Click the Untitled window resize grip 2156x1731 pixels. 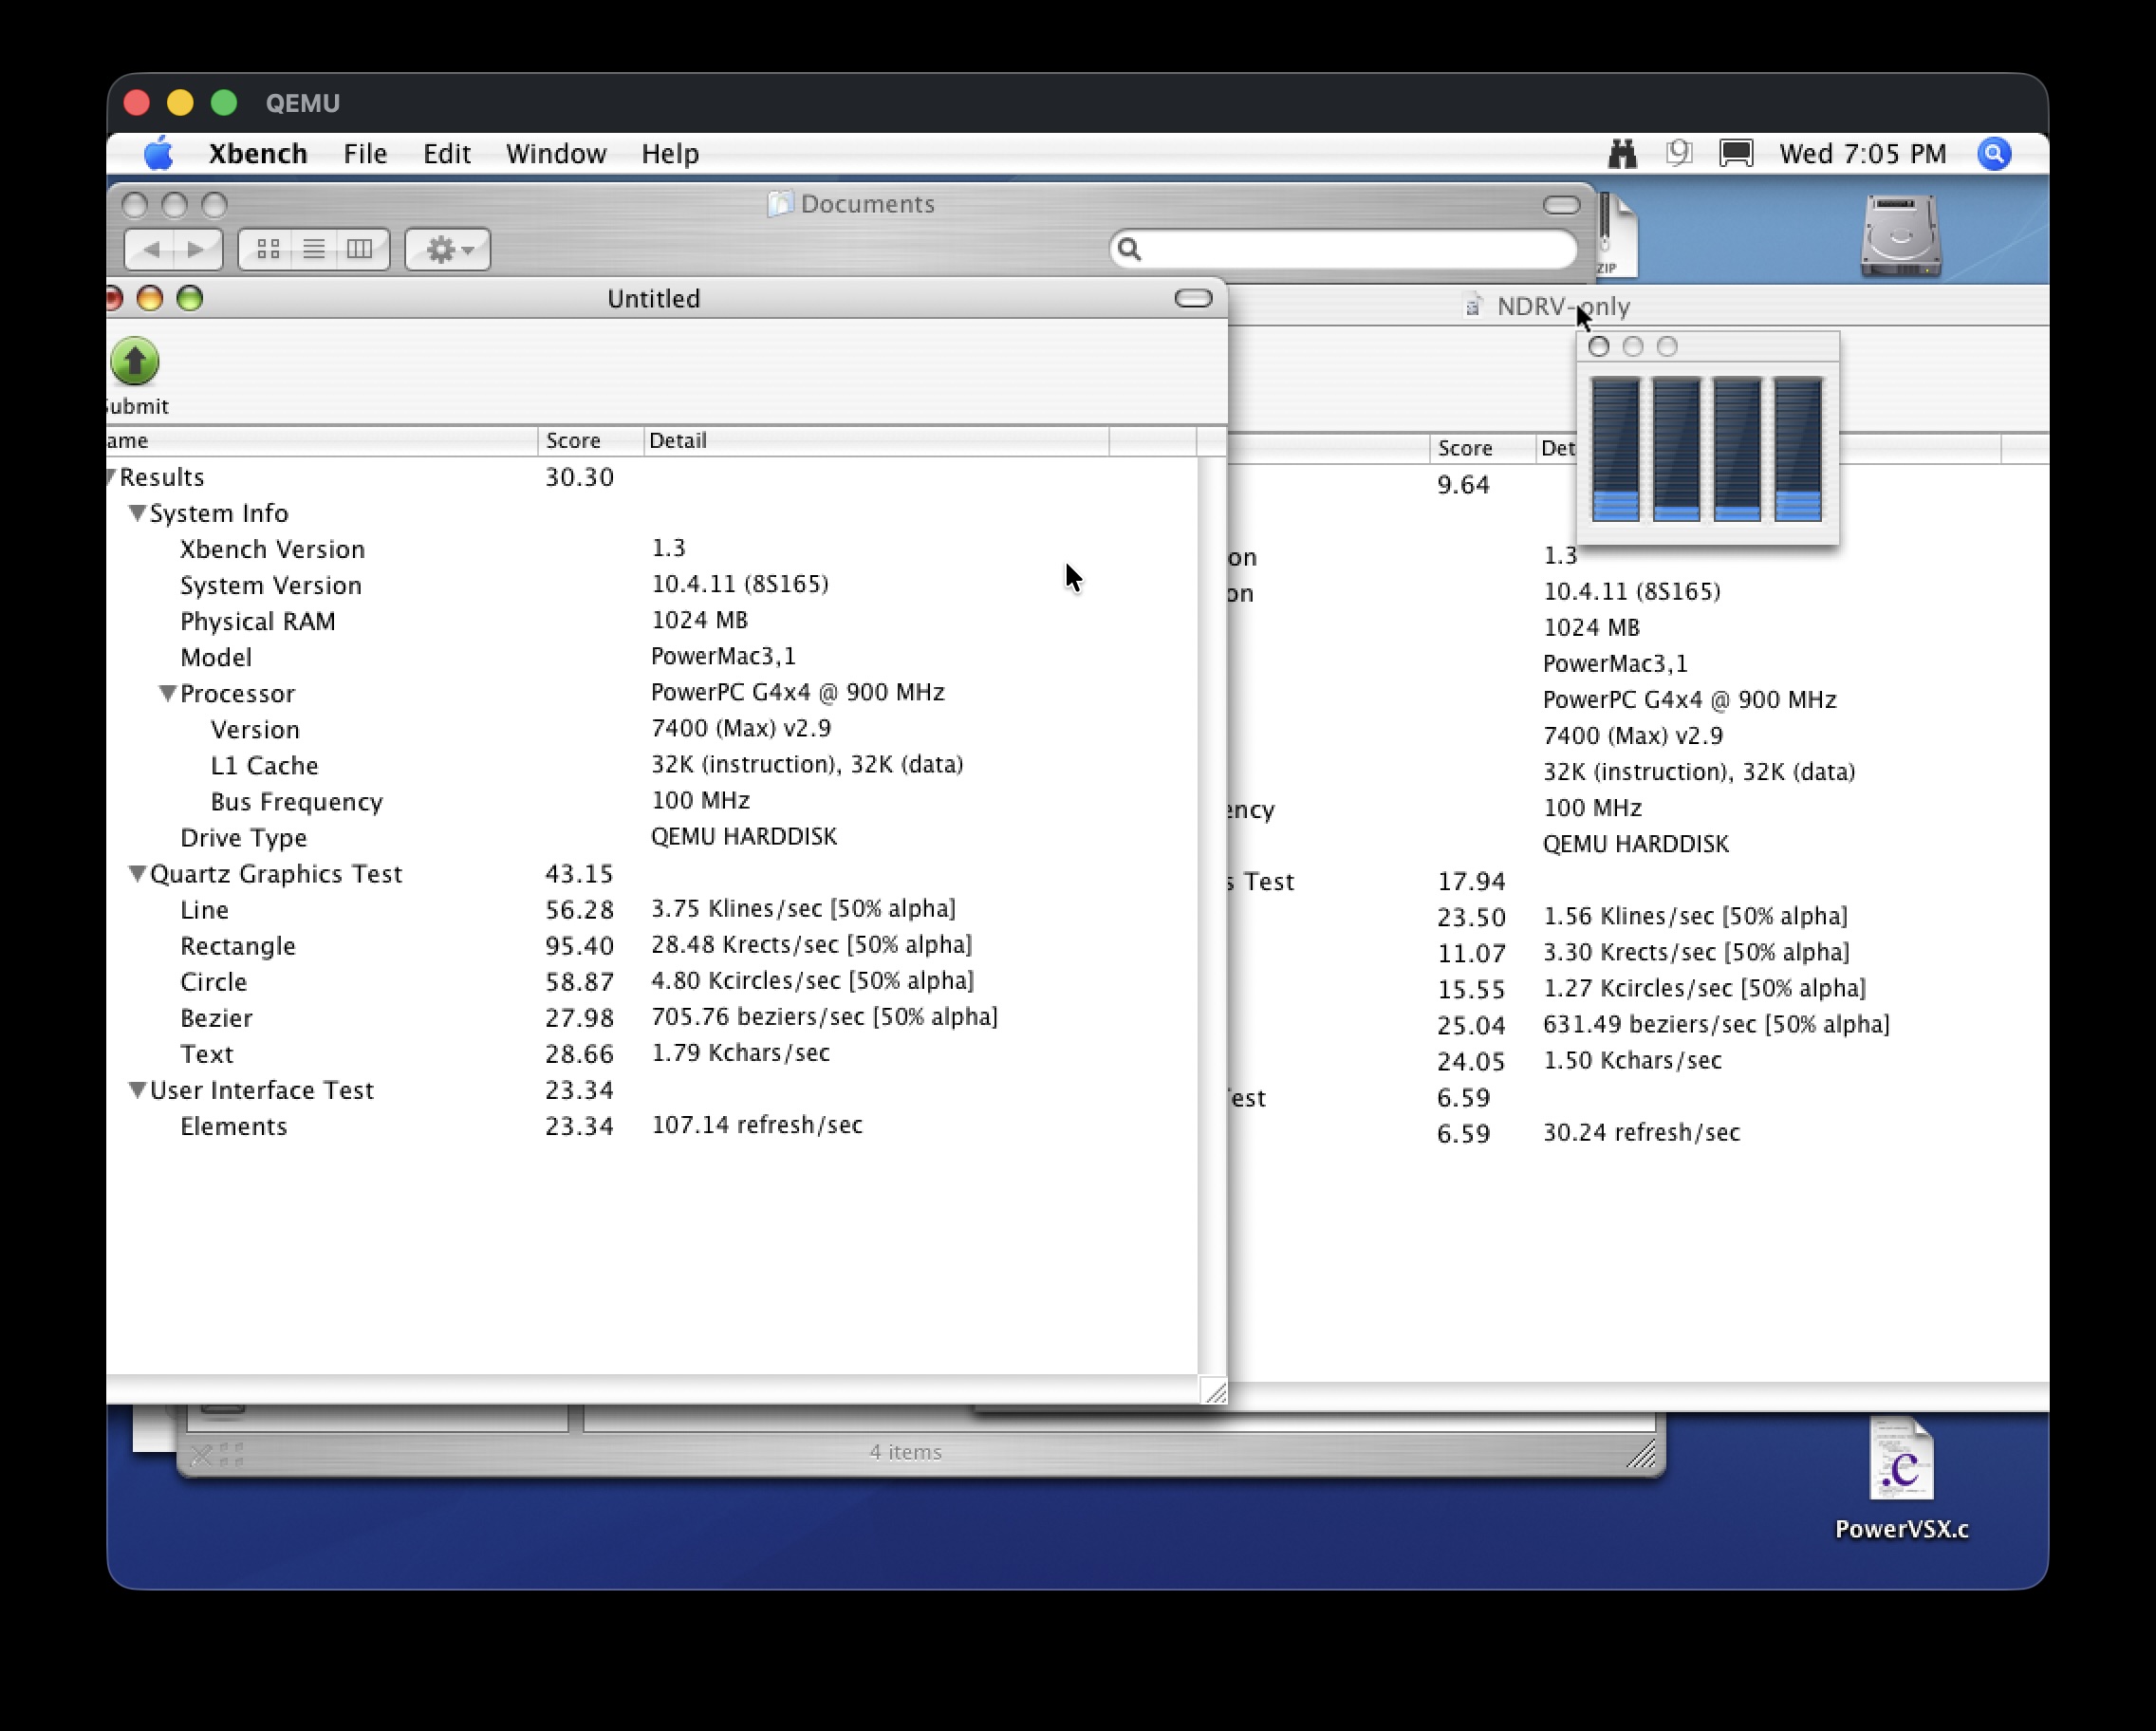coord(1214,1390)
